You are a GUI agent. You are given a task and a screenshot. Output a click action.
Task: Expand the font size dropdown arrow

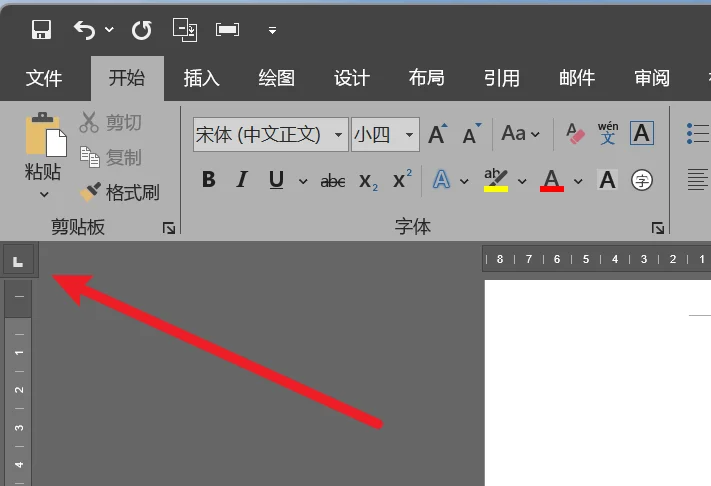[x=409, y=135]
